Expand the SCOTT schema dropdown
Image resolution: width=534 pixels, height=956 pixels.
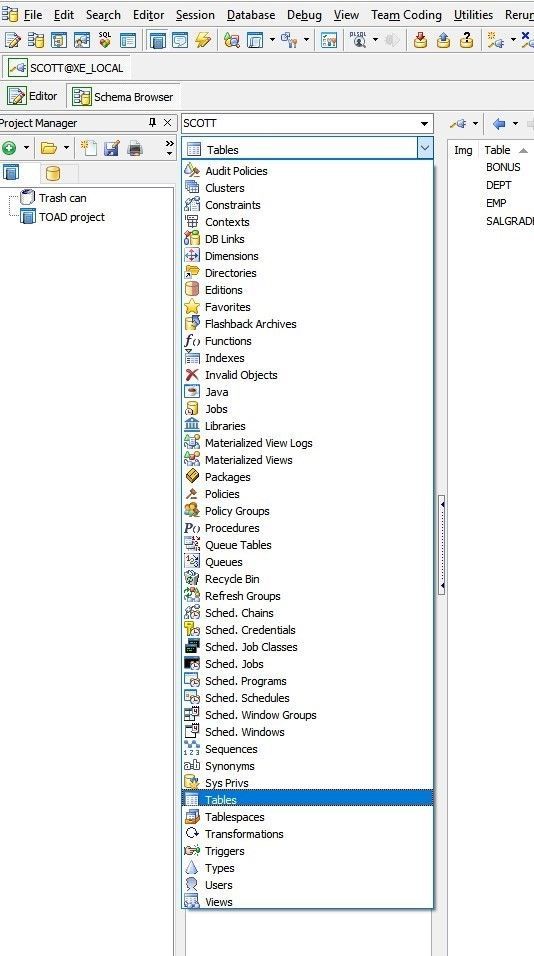pyautogui.click(x=424, y=124)
